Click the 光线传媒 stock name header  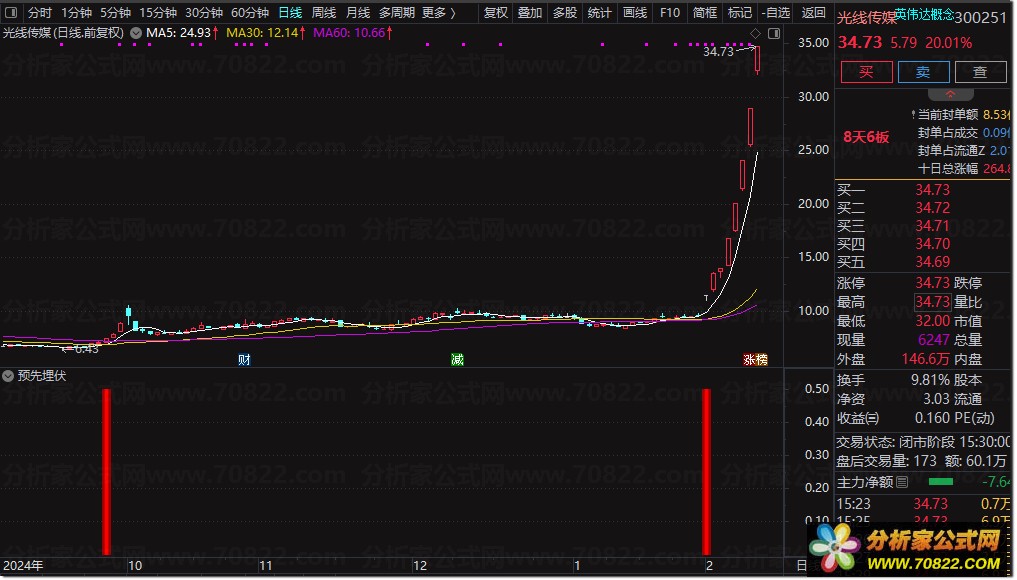pos(866,18)
